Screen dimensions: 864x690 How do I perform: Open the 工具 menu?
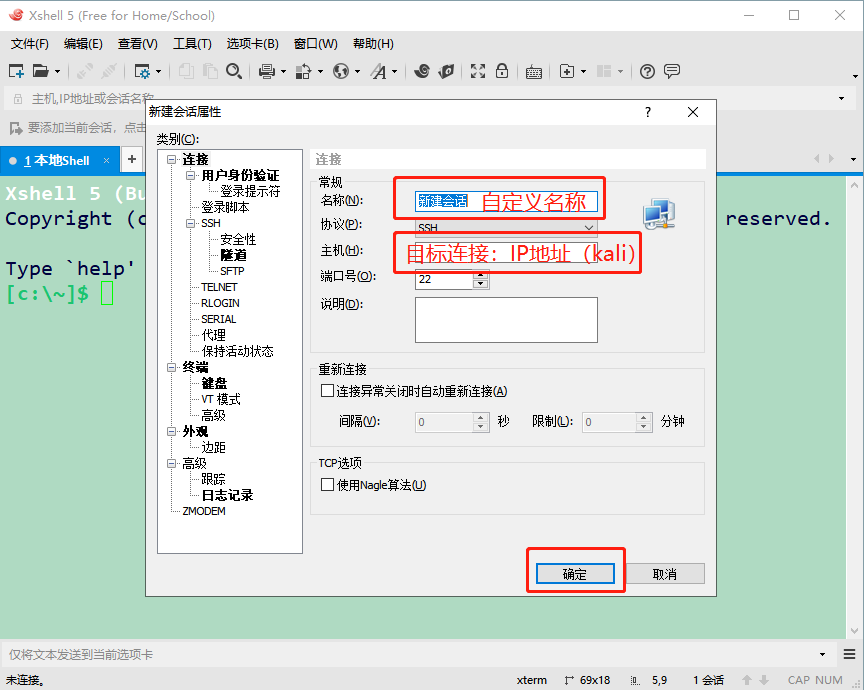point(190,43)
